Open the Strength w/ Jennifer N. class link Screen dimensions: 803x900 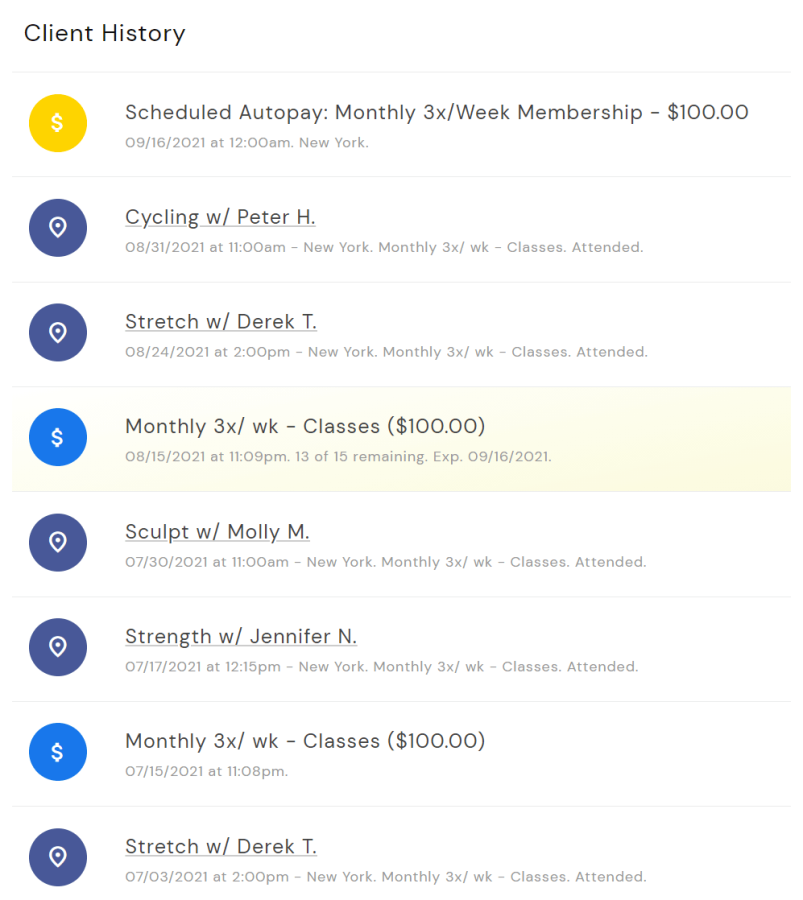point(241,637)
